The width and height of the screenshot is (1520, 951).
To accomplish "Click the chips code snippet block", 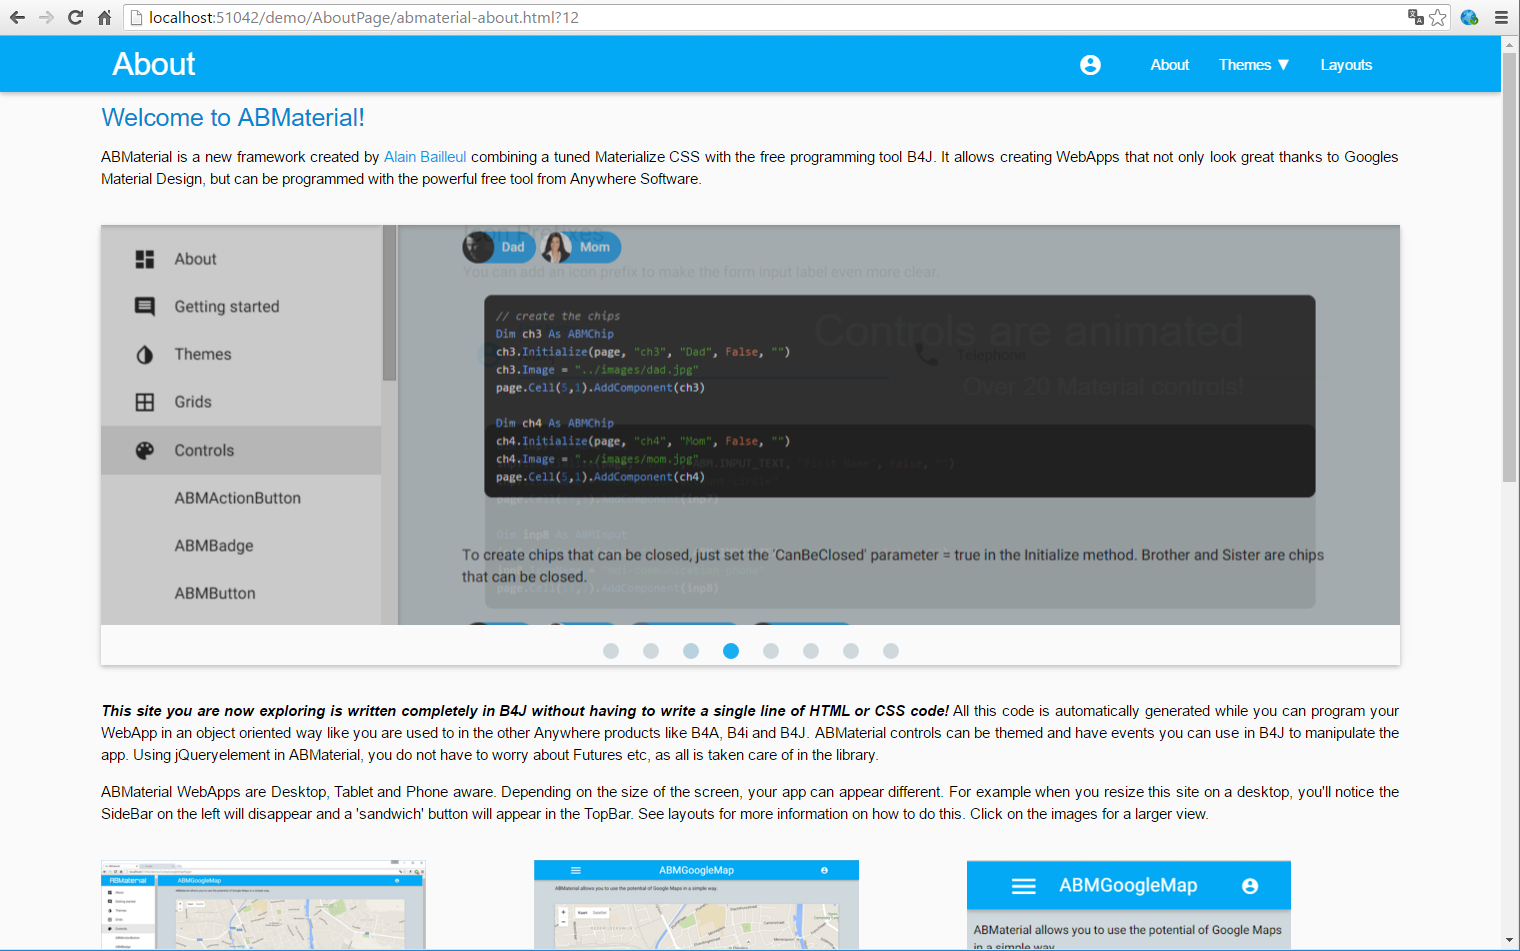I will (900, 396).
